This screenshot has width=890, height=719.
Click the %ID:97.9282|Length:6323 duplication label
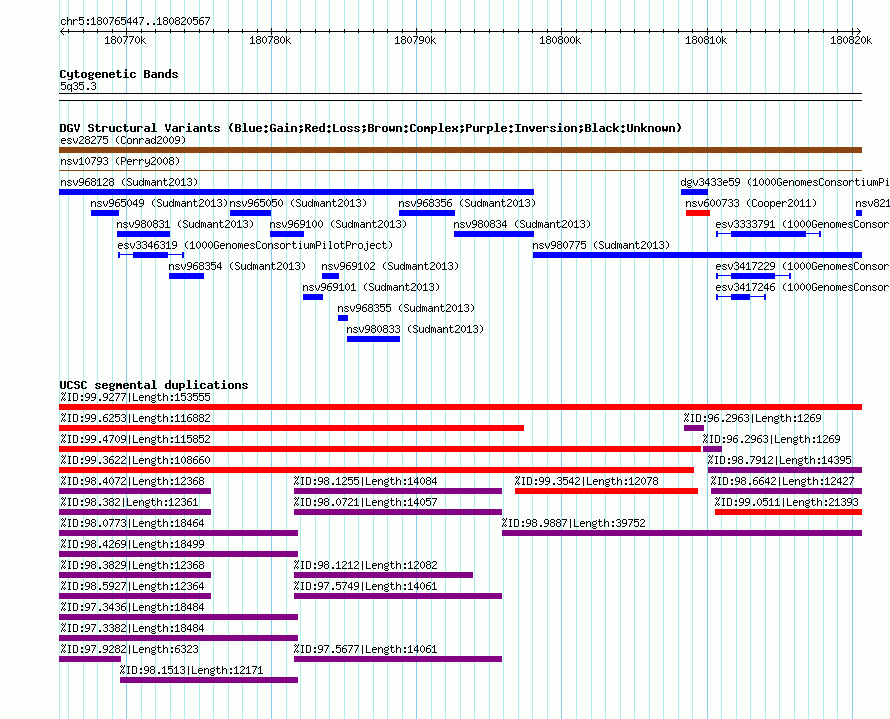click(x=129, y=649)
